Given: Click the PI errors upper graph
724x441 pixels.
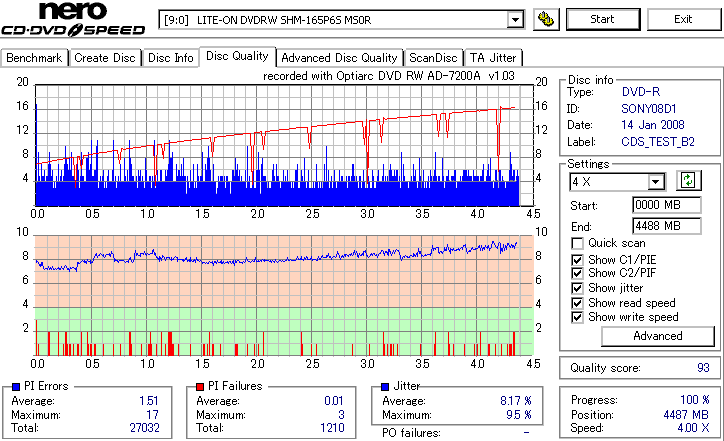Looking at the screenshot, I should coord(284,145).
